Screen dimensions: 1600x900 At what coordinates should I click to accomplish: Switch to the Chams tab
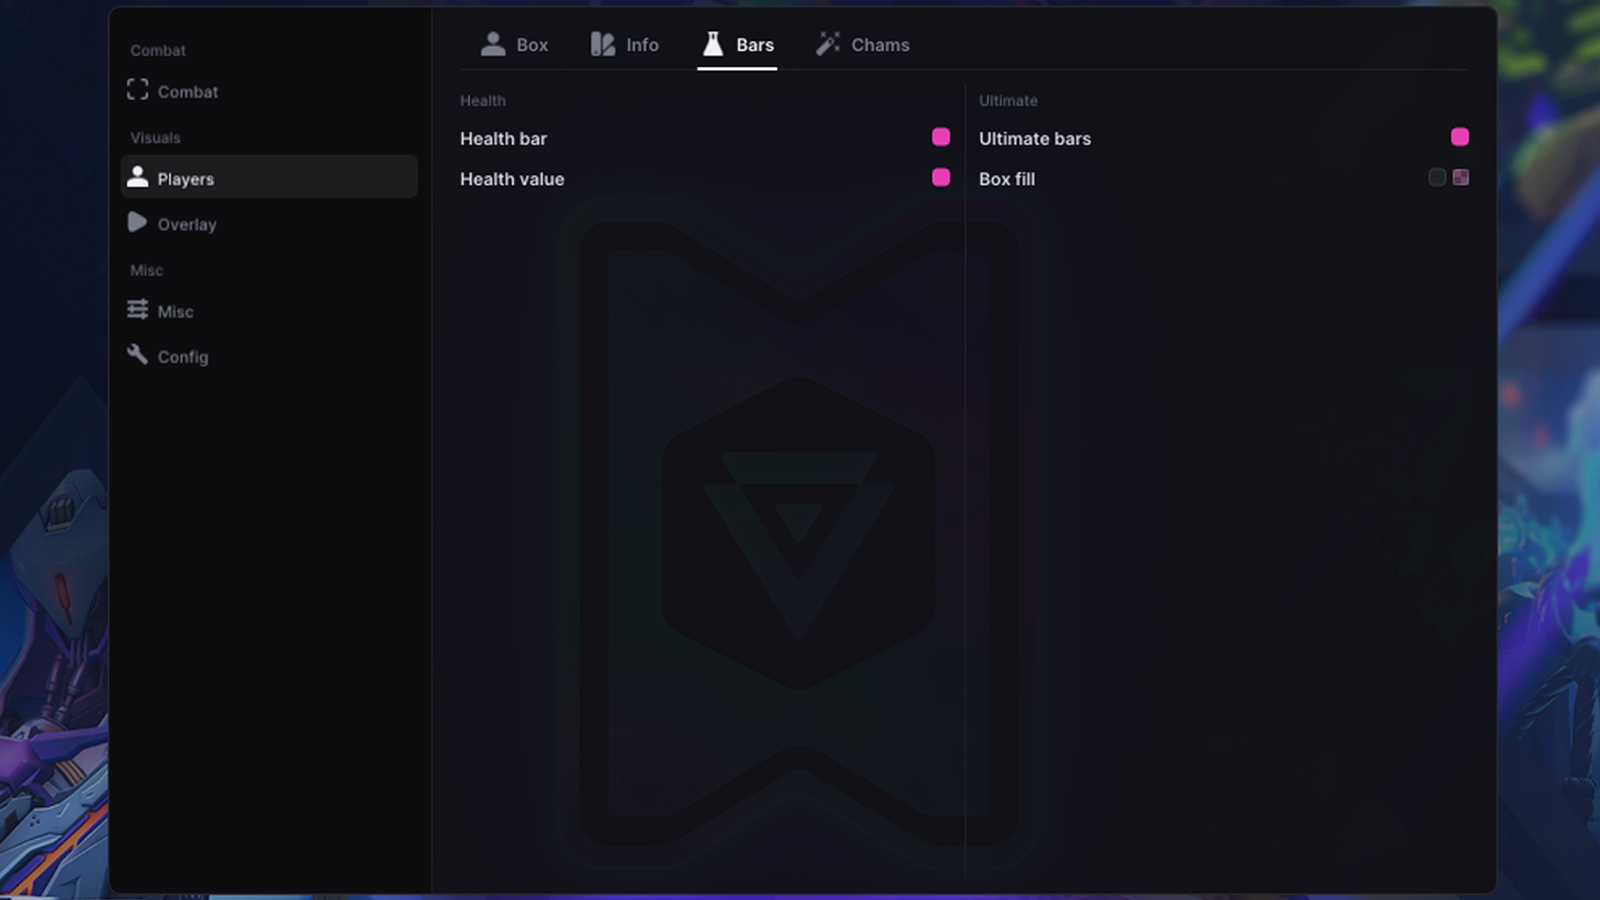[863, 45]
